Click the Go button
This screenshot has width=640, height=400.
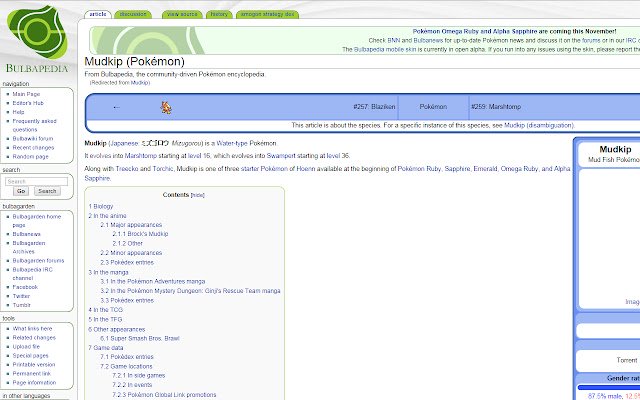pos(21,191)
